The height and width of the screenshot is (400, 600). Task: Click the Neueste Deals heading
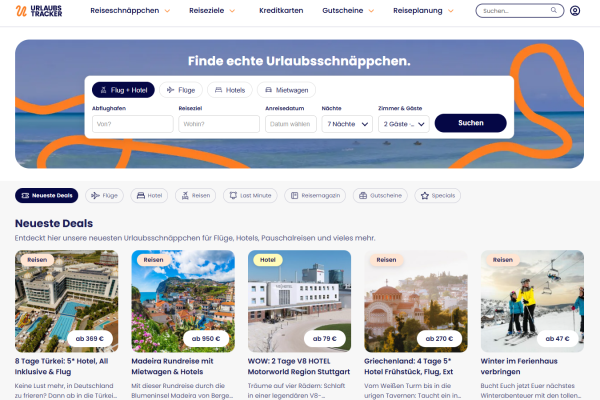click(x=54, y=223)
